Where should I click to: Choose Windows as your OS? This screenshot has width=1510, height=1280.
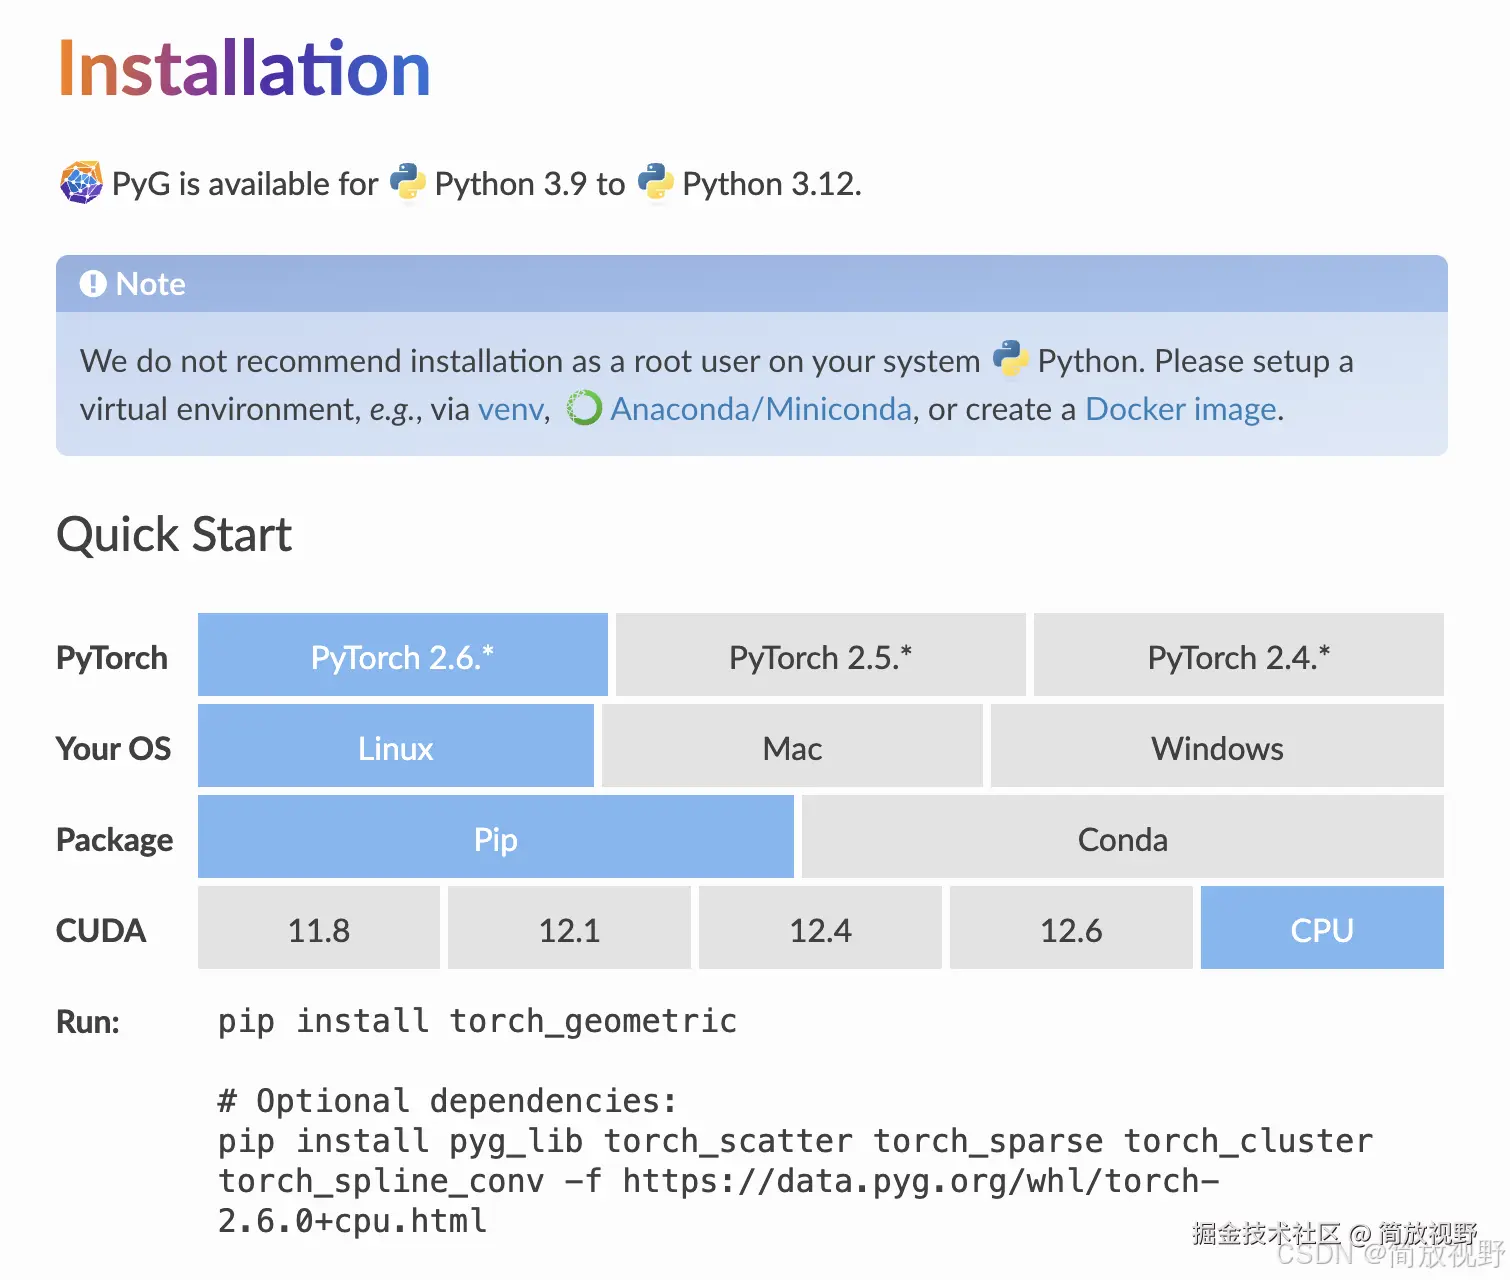click(x=1217, y=746)
